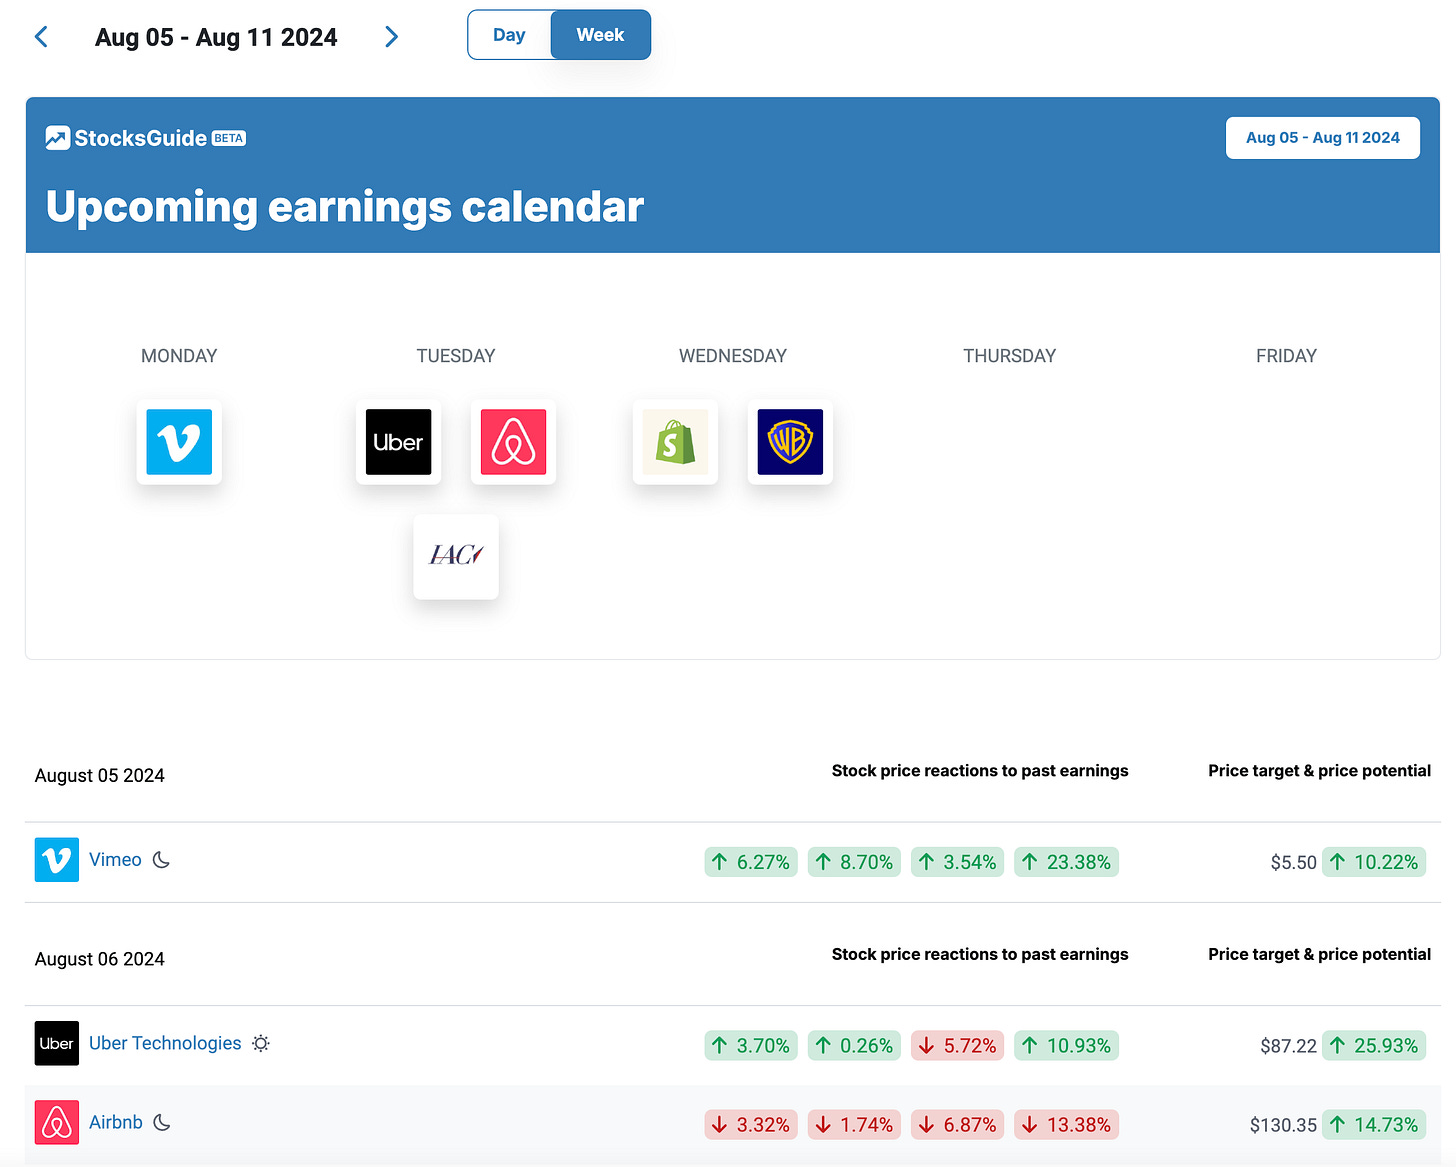Open the Warner Bros logo tile
Screen dimensions: 1456x1167
point(790,442)
